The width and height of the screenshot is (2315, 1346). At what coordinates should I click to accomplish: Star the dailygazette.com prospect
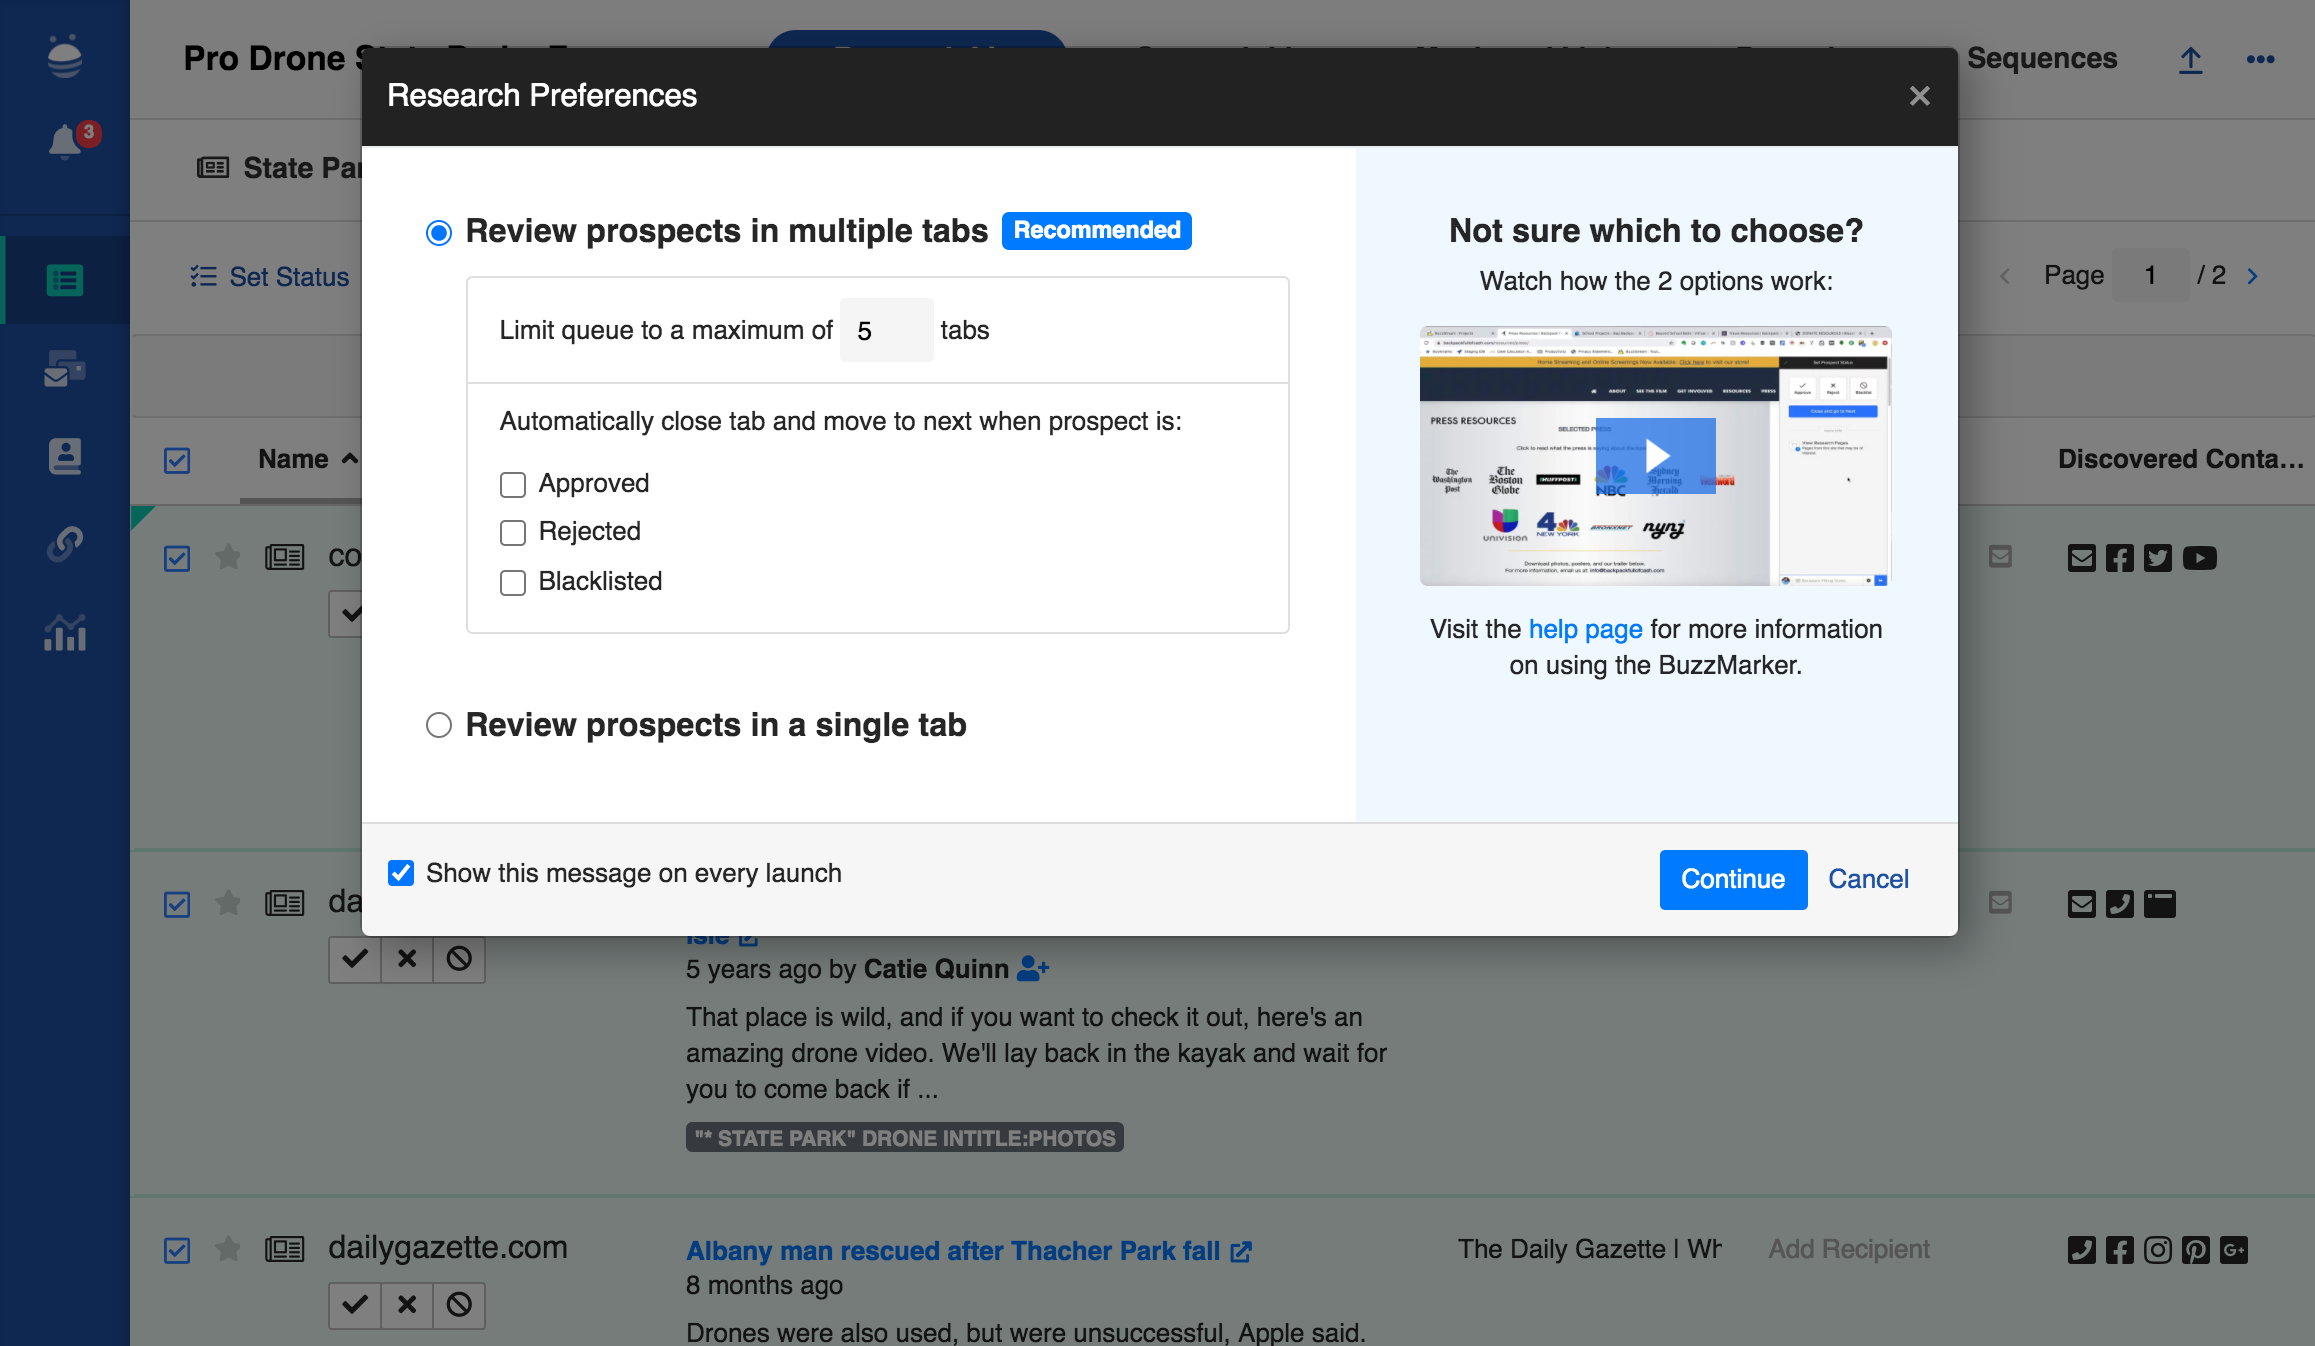228,1249
